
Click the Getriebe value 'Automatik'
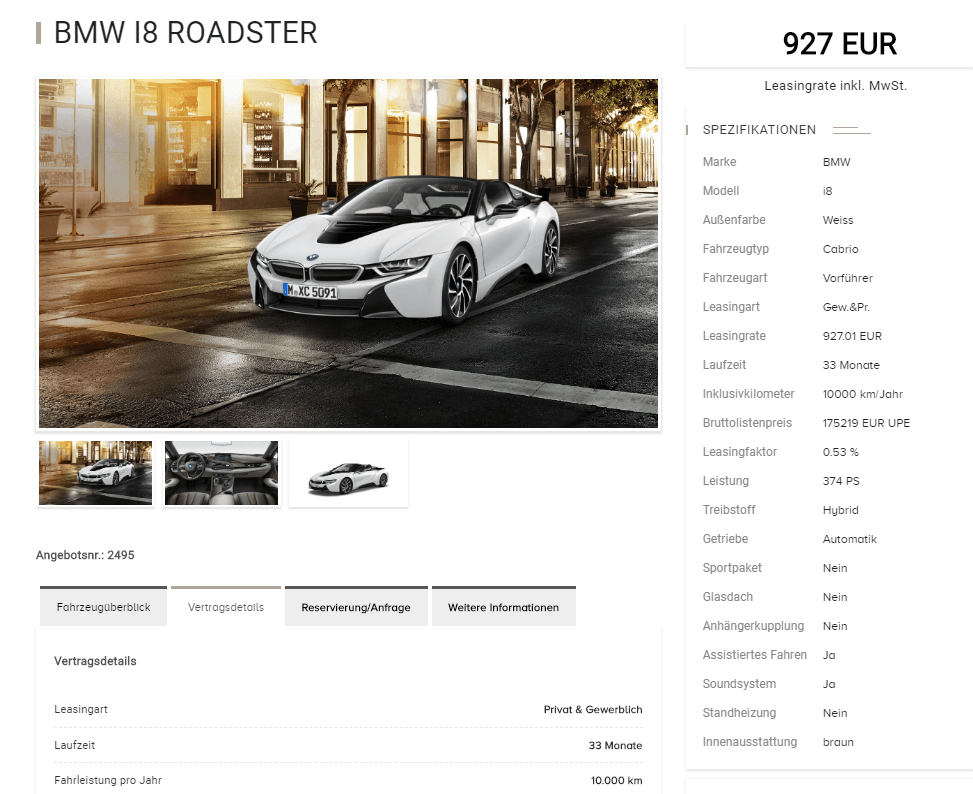click(850, 539)
